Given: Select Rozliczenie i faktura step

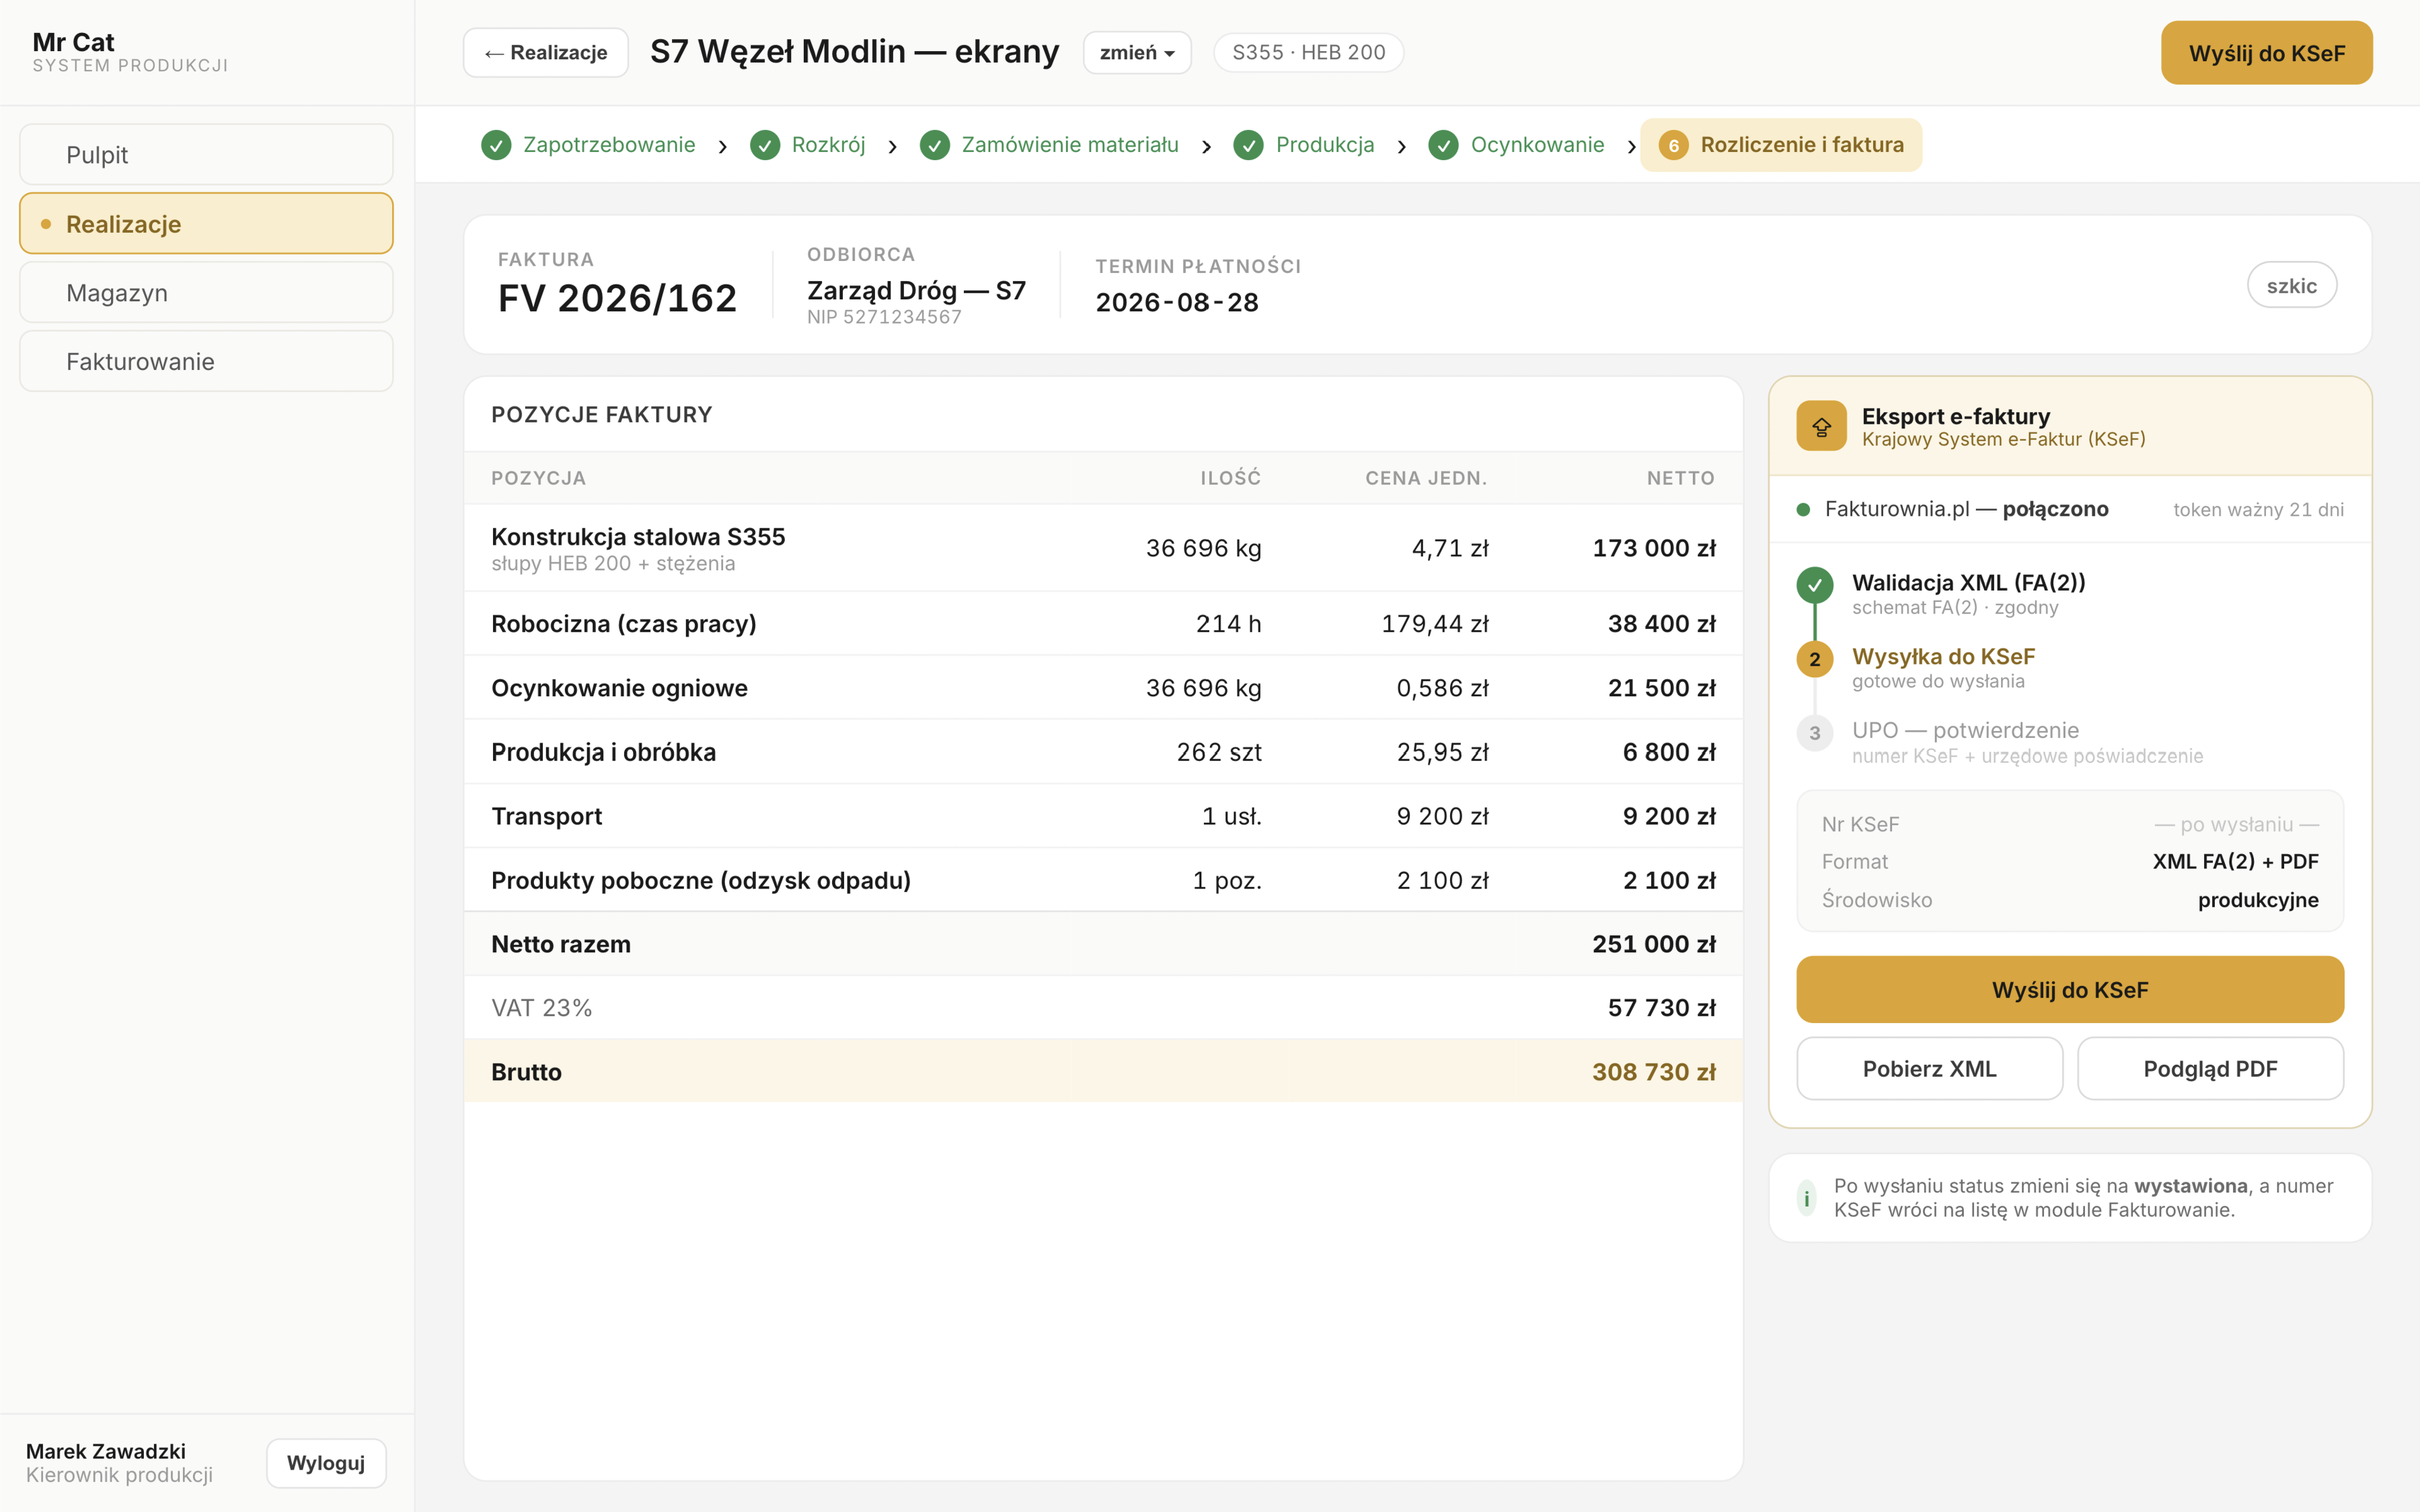Looking at the screenshot, I should click(1781, 145).
